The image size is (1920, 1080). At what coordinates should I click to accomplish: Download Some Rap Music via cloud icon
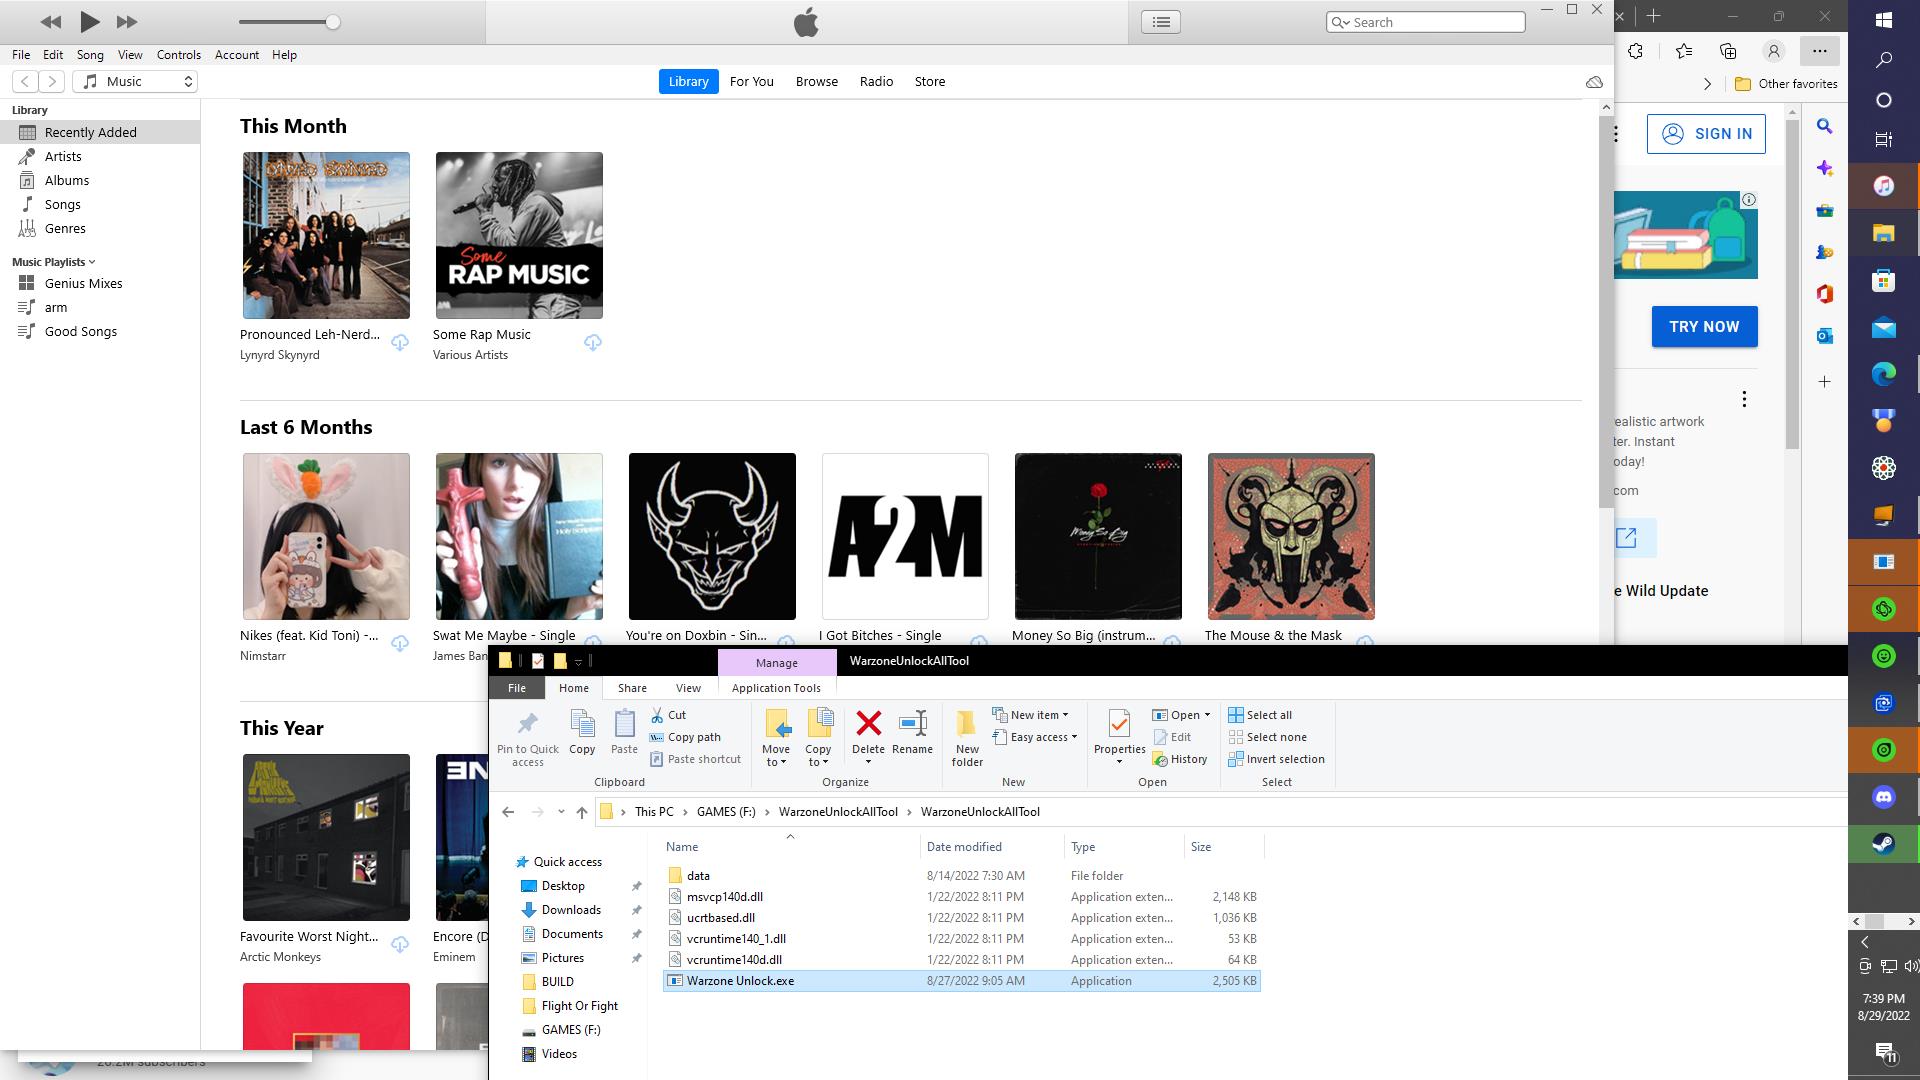[593, 343]
